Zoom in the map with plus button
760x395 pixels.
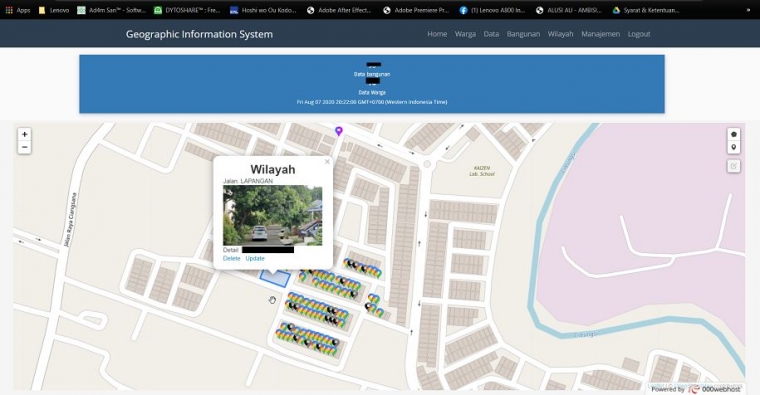coord(24,134)
